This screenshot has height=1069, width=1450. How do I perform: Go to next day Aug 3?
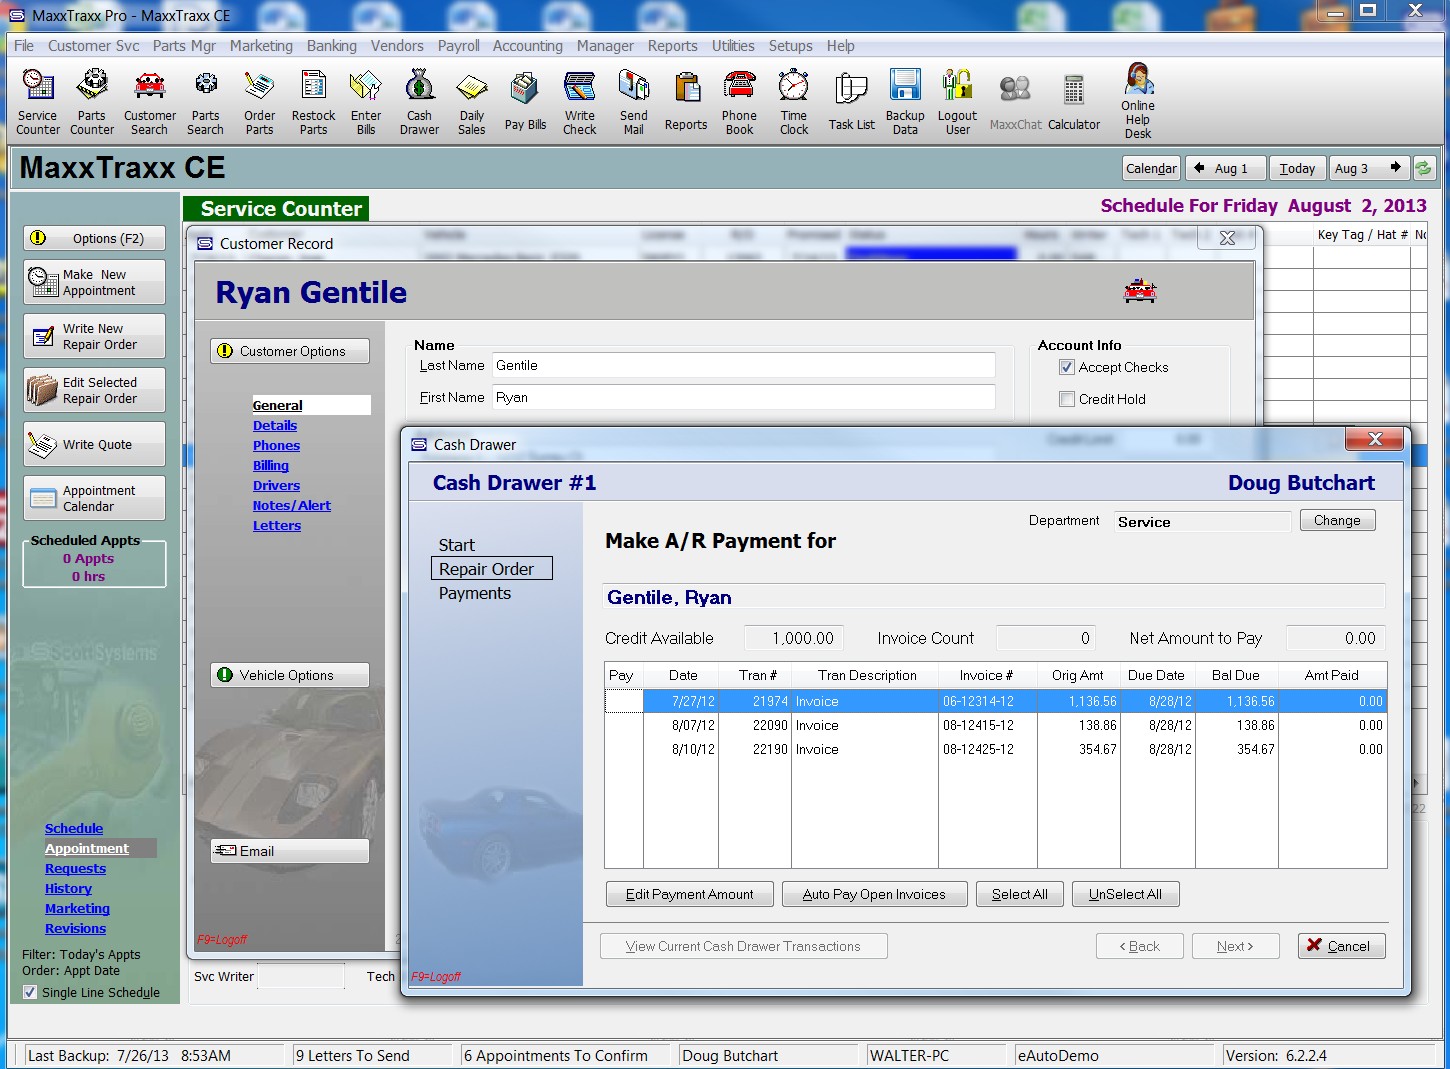1369,168
